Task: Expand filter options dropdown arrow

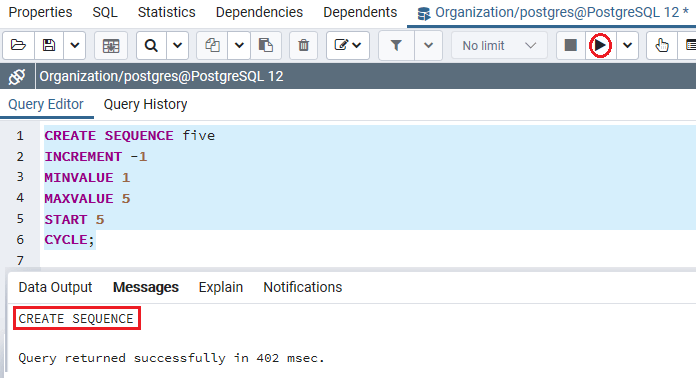Action: (428, 45)
